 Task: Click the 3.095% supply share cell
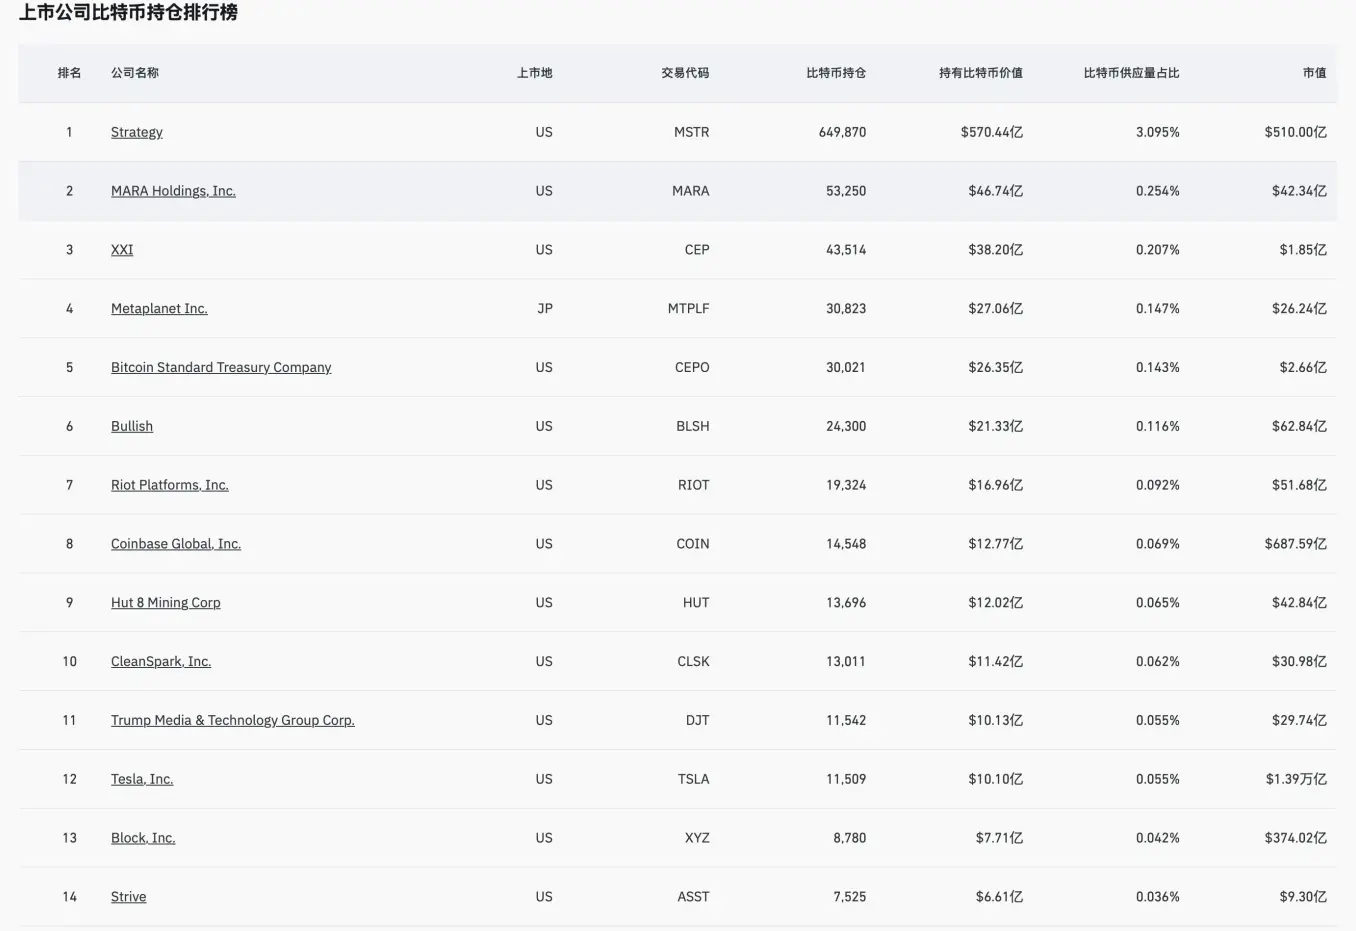click(1158, 132)
